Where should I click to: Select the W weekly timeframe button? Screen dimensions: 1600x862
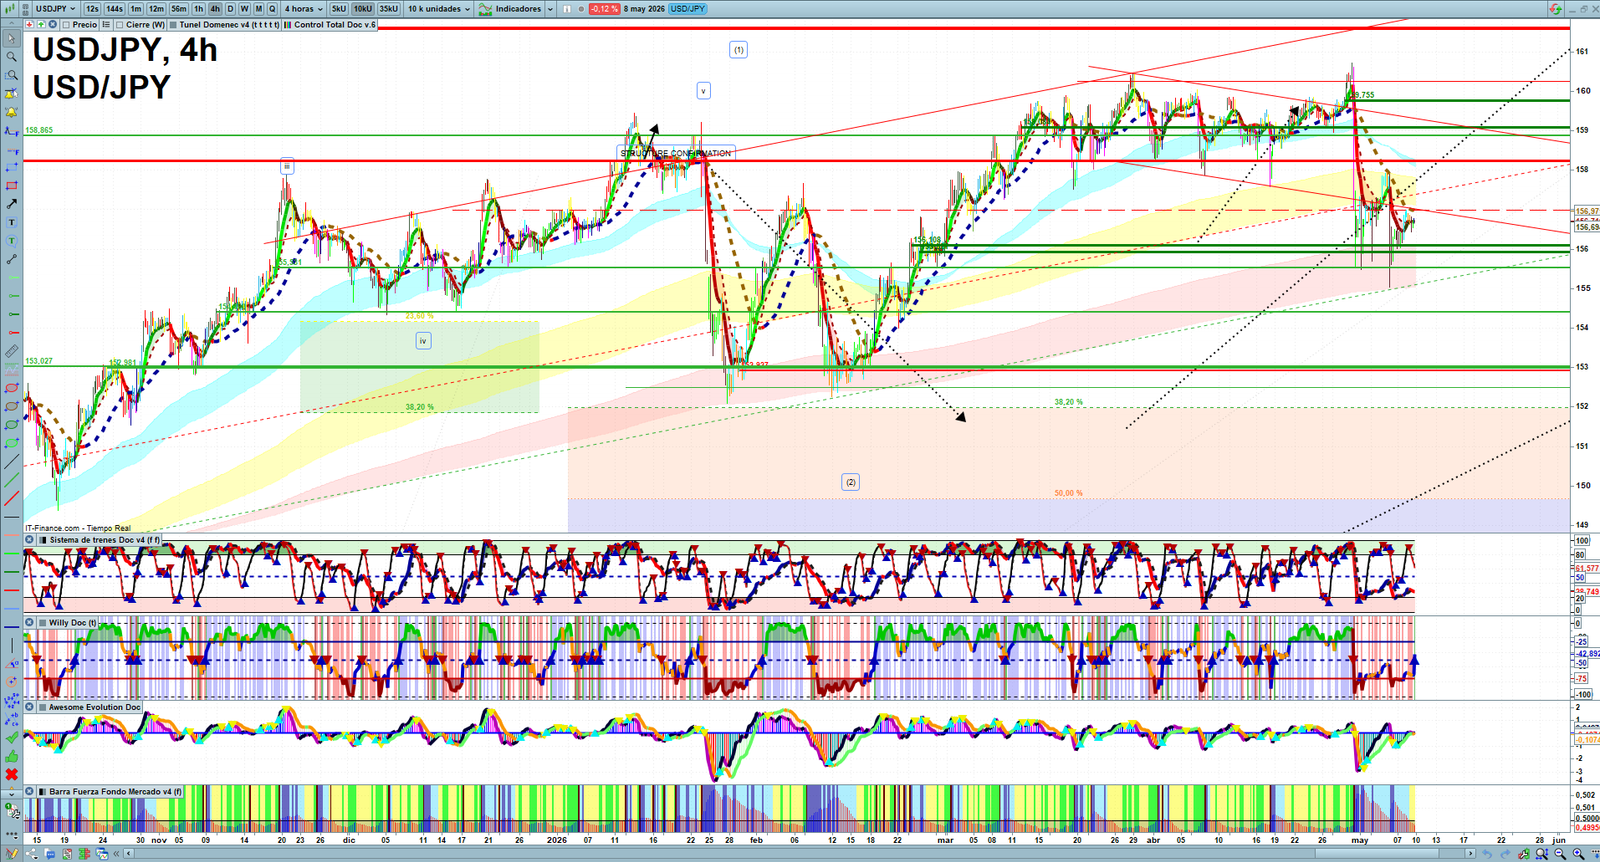244,9
